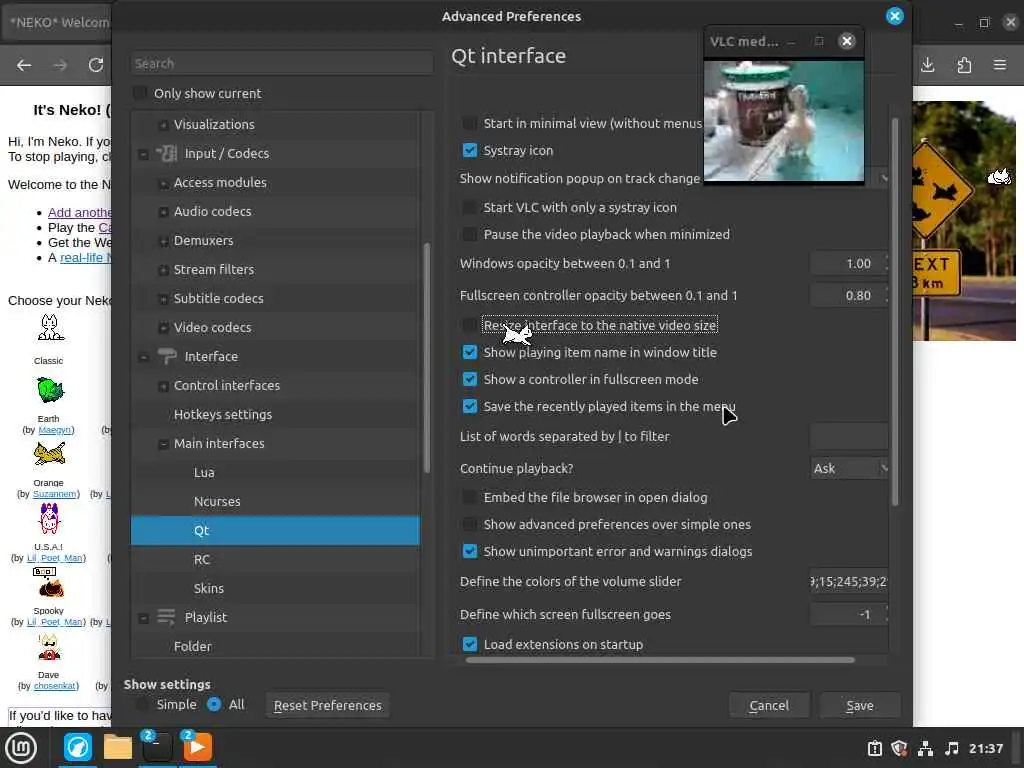Select the Spooky Neko icon
Viewport: 1024px width, 768px height.
[48, 583]
